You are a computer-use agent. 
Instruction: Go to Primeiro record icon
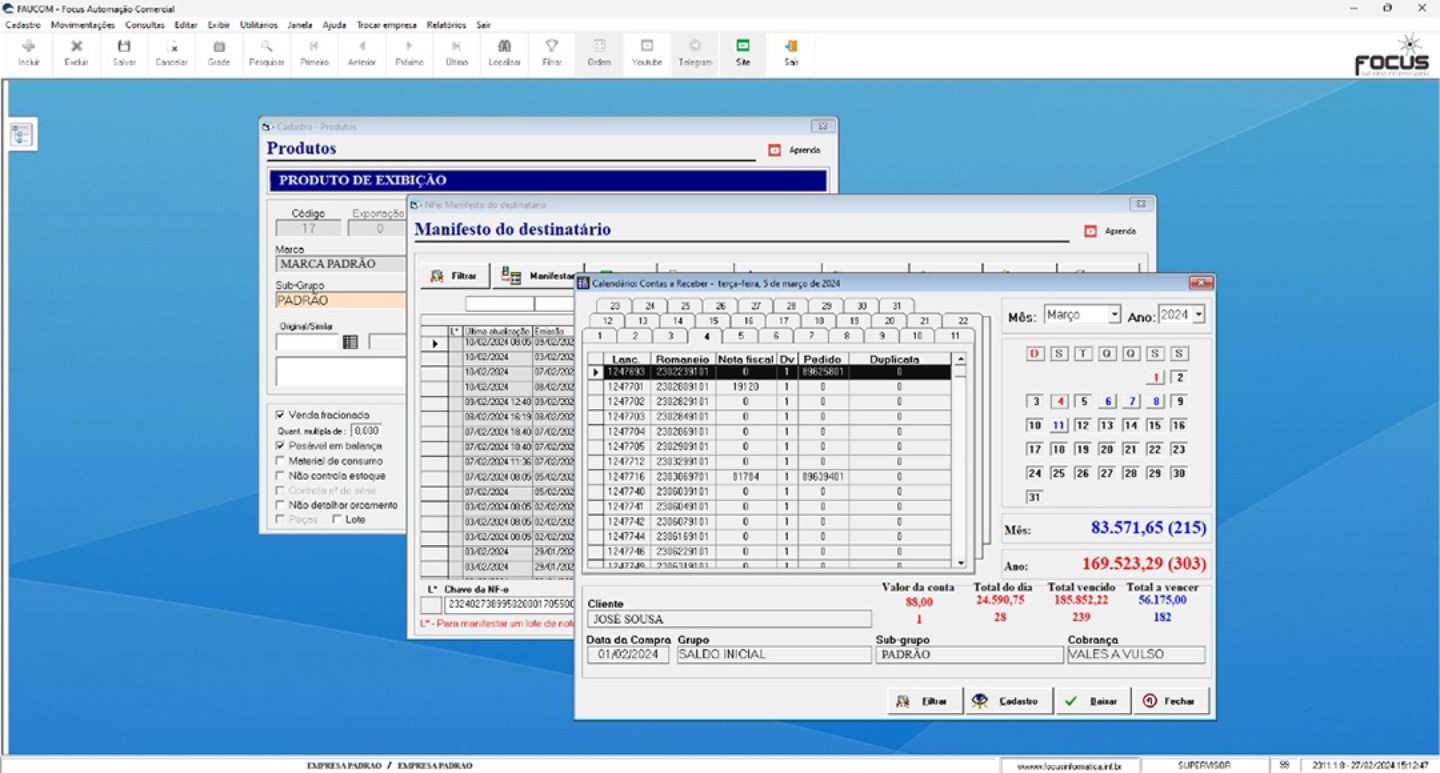pyautogui.click(x=314, y=46)
